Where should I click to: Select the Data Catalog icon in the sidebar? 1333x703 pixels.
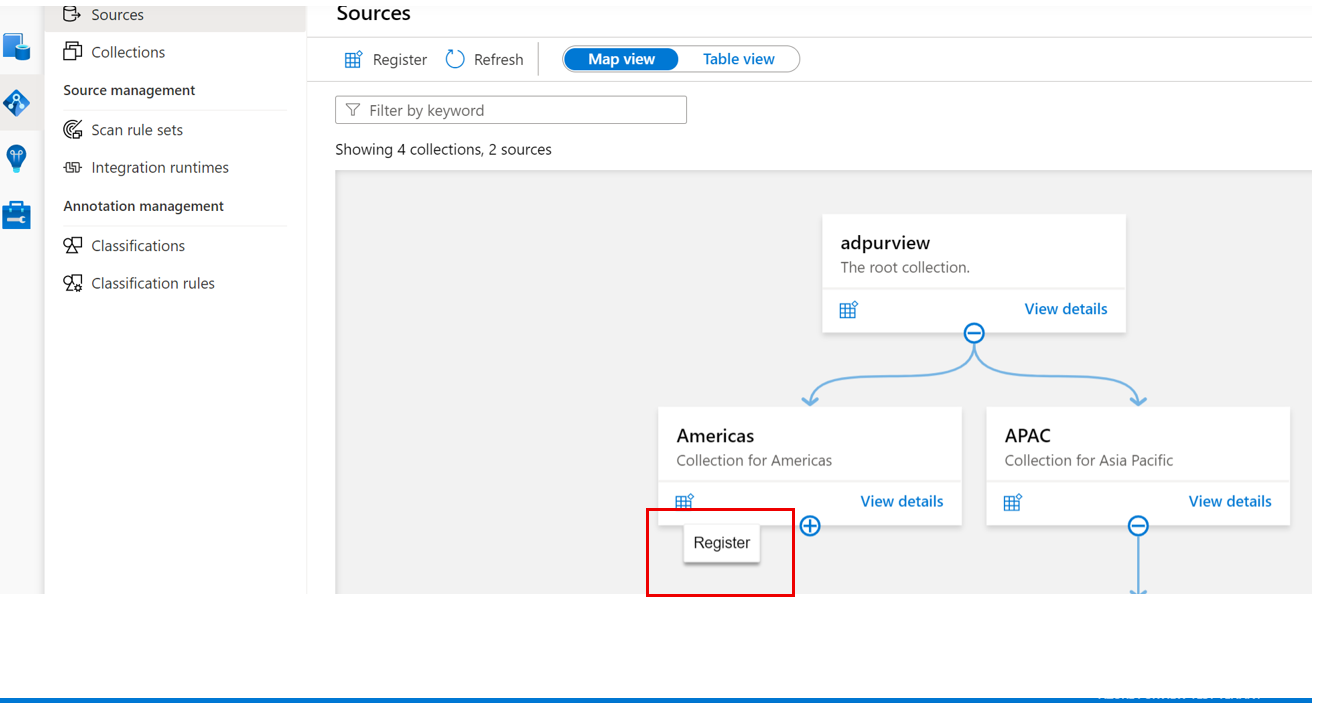tap(16, 47)
